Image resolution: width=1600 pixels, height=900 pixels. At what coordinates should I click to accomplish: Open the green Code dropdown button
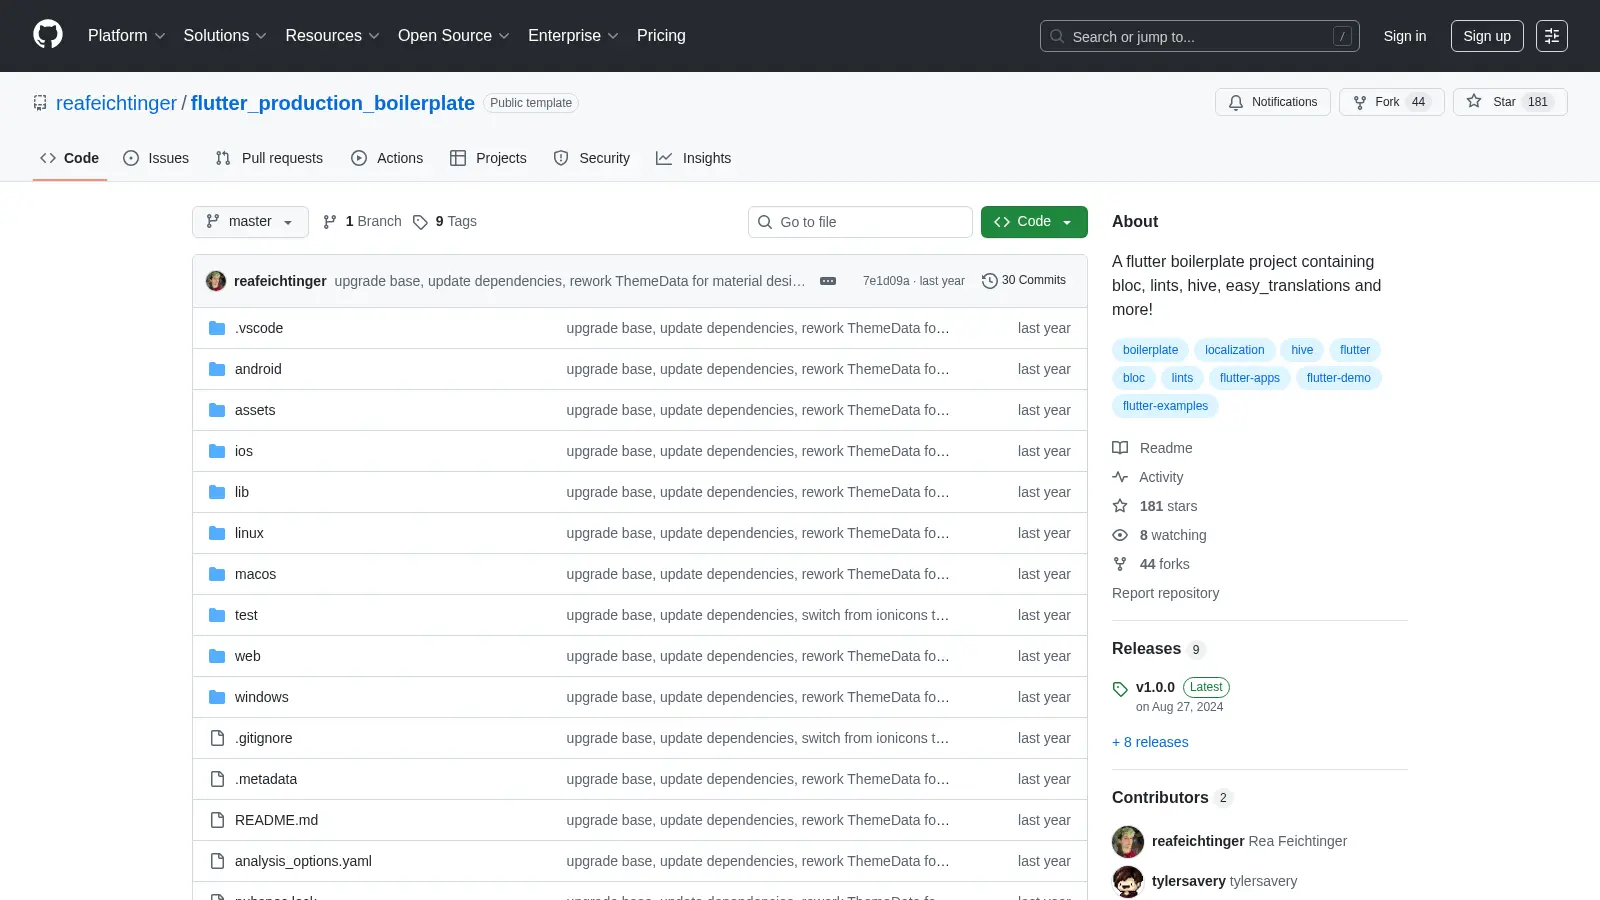(x=1034, y=222)
